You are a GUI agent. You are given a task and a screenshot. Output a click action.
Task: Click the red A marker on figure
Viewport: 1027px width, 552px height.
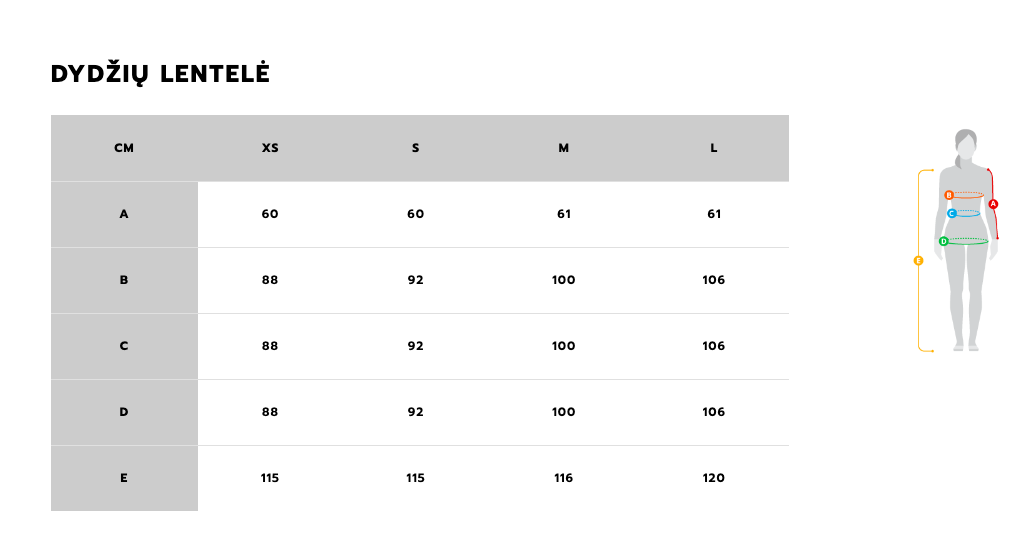[993, 204]
